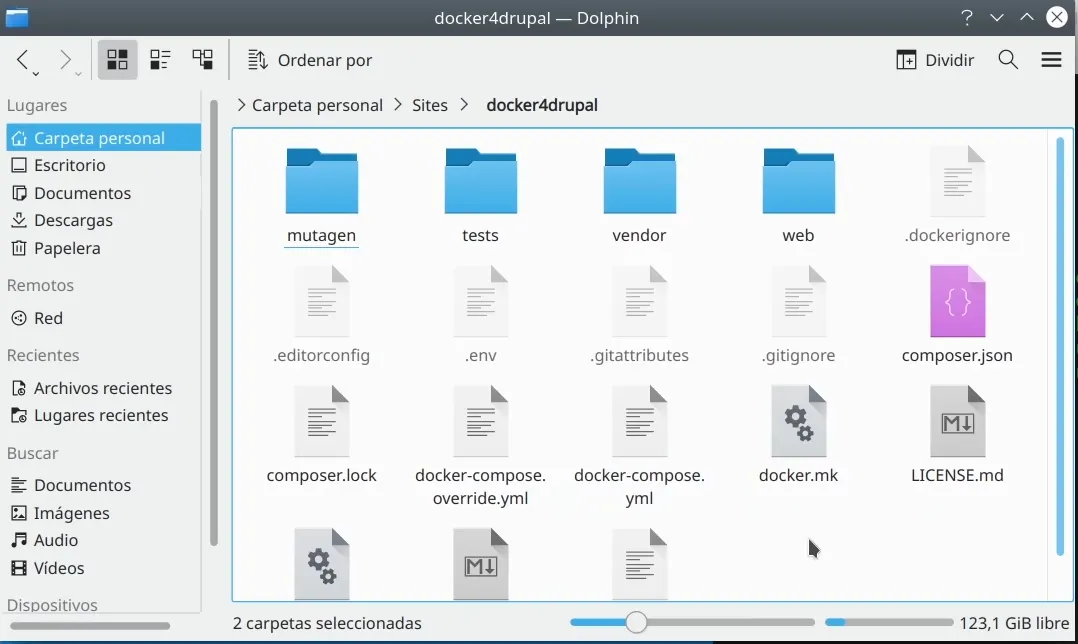Select text file icon below docker-compose.yml

(639, 564)
